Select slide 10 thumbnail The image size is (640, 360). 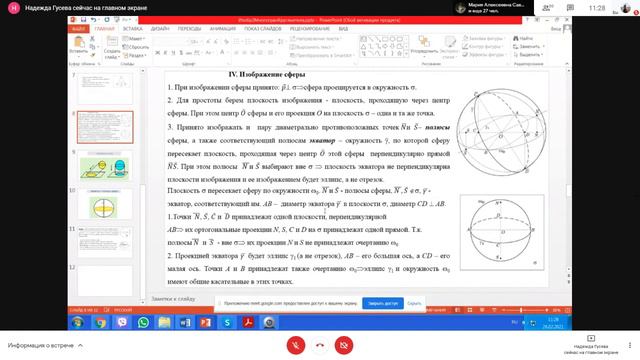click(x=105, y=204)
